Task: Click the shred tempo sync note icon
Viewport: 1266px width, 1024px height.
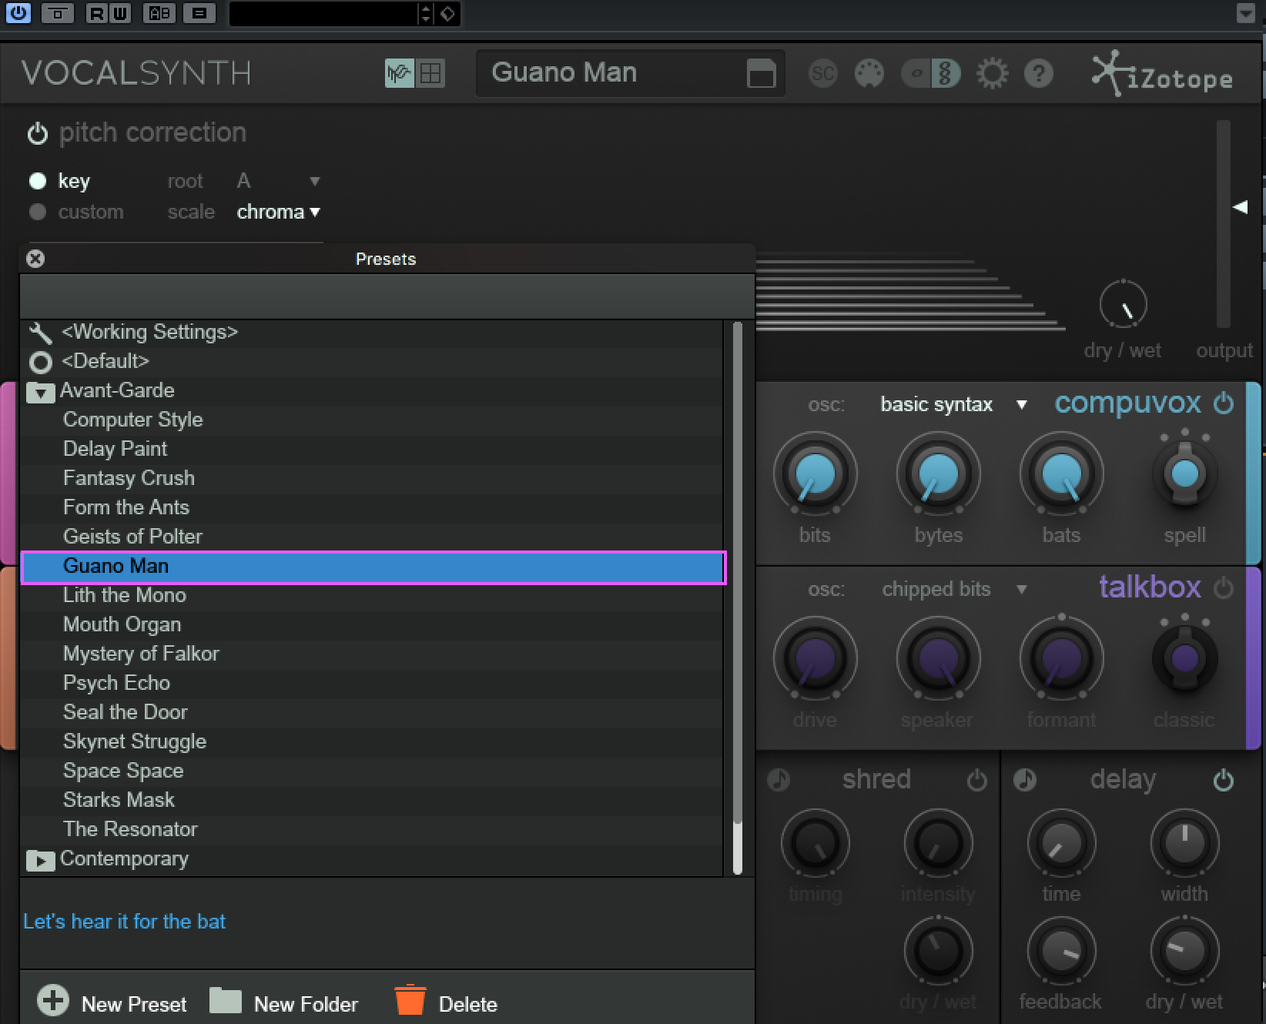Action: click(x=779, y=780)
